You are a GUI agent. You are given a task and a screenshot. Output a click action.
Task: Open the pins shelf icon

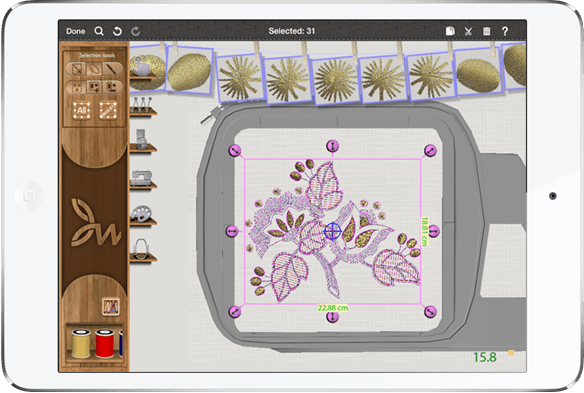pos(143,106)
